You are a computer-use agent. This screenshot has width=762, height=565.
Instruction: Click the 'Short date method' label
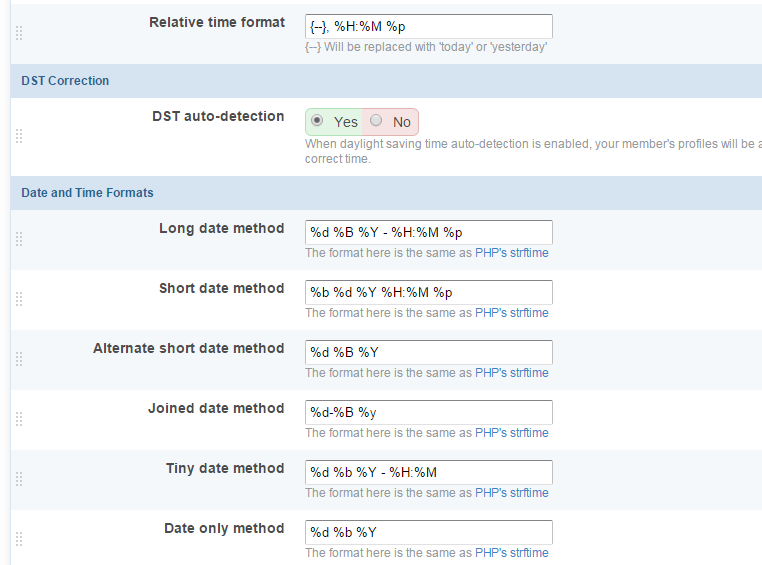coord(222,289)
